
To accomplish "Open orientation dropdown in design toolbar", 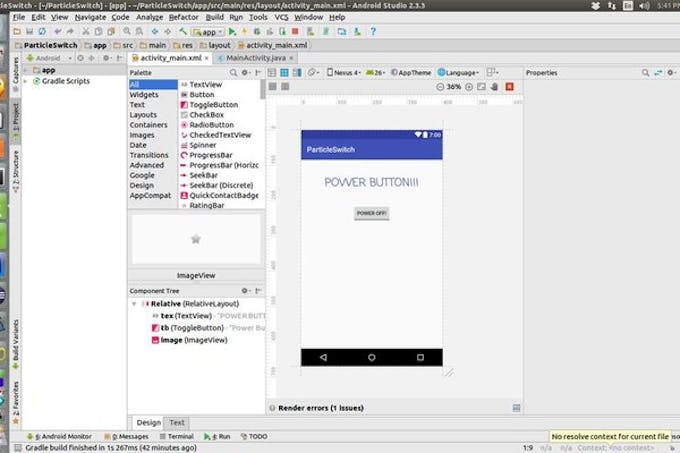I will coord(313,73).
